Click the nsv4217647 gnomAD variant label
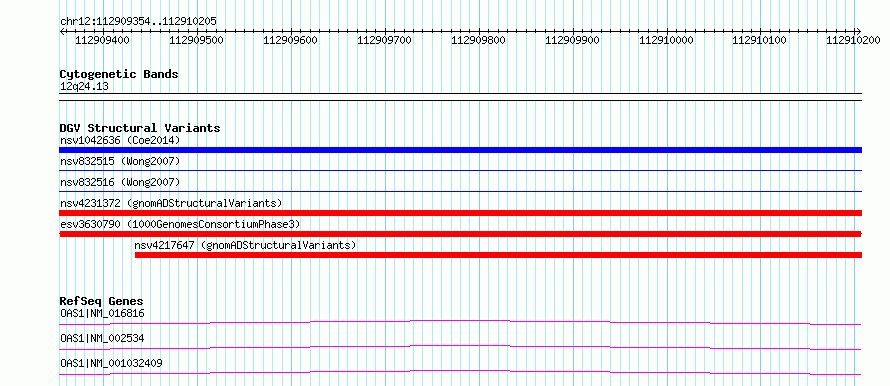The image size is (890, 386). [245, 245]
